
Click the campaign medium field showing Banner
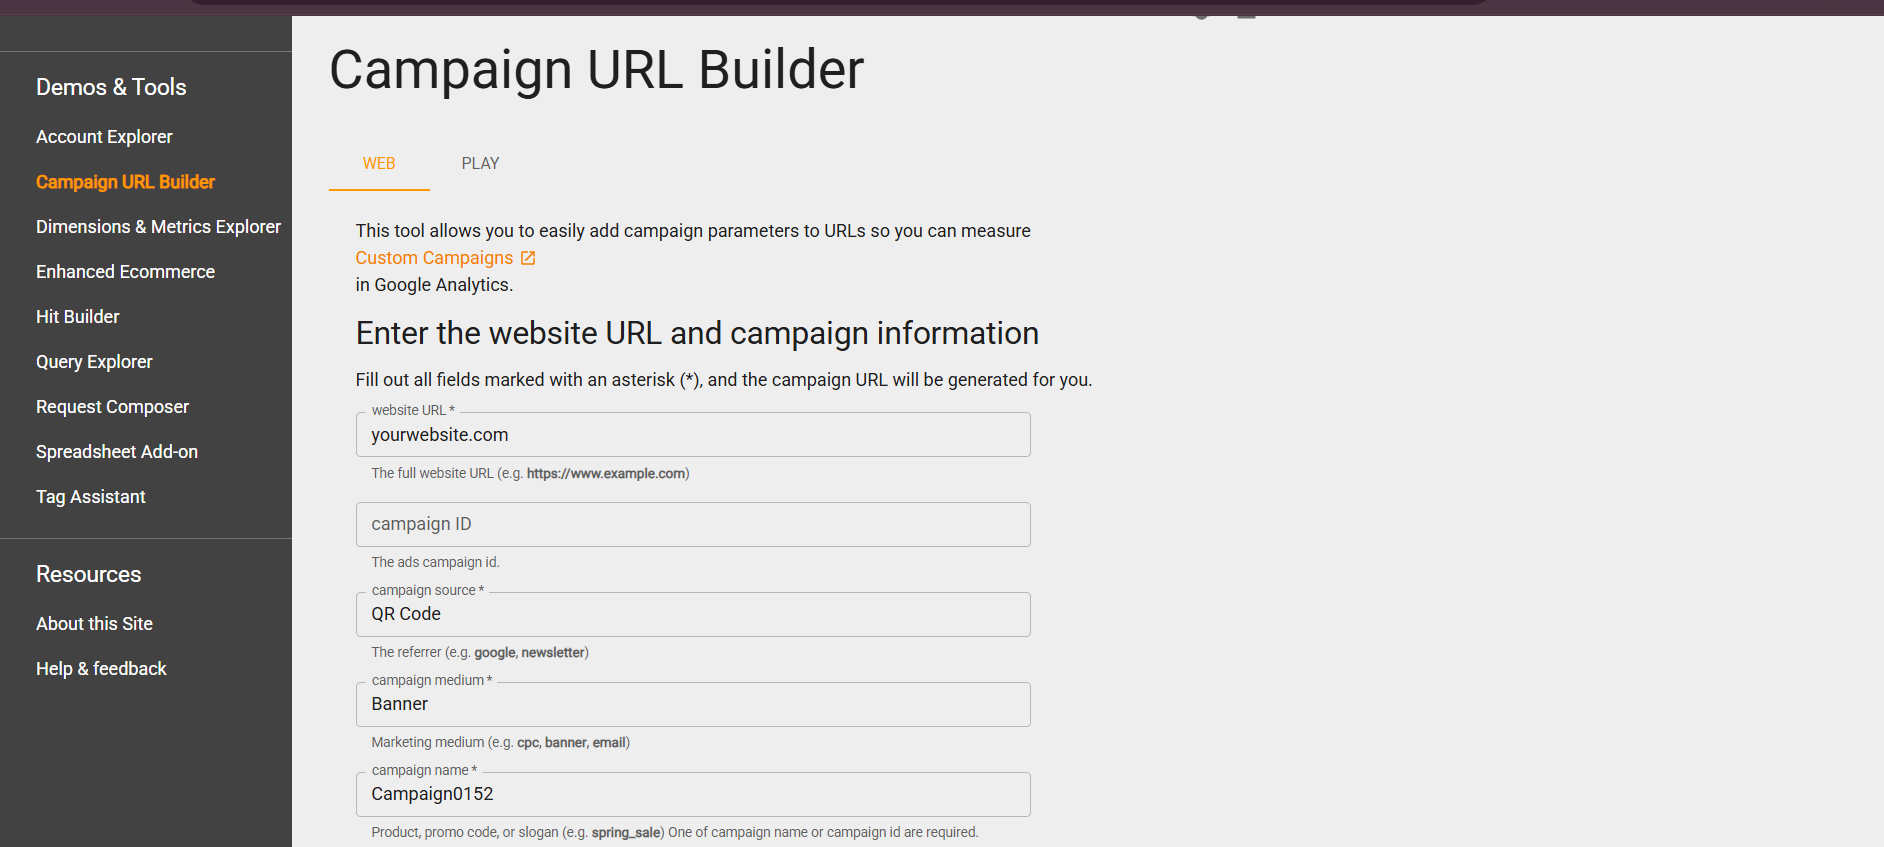pos(693,704)
